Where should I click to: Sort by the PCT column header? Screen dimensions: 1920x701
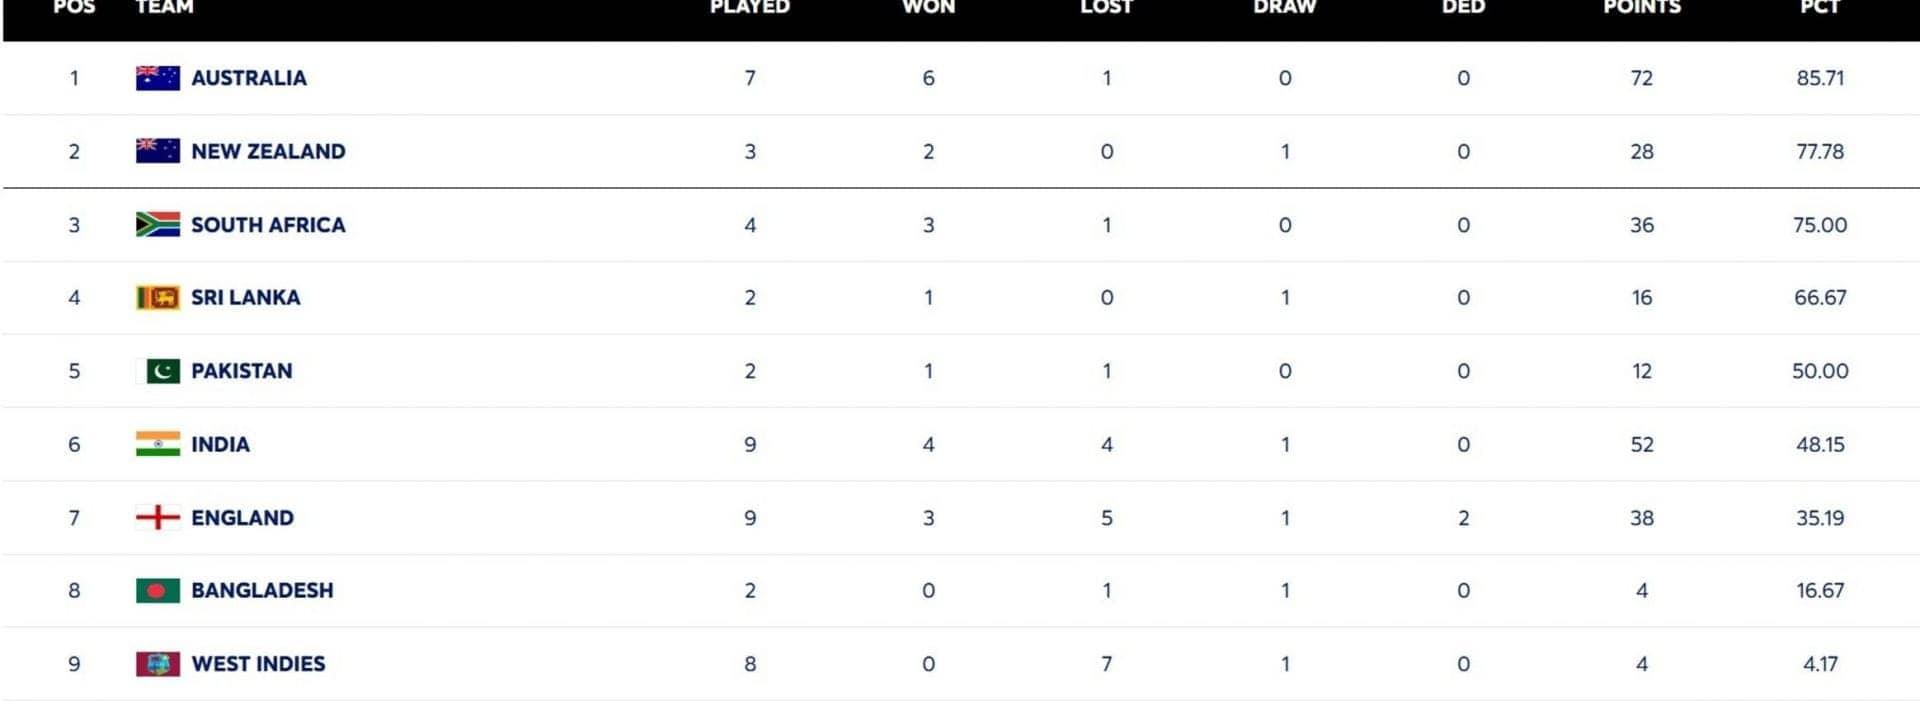(1820, 8)
